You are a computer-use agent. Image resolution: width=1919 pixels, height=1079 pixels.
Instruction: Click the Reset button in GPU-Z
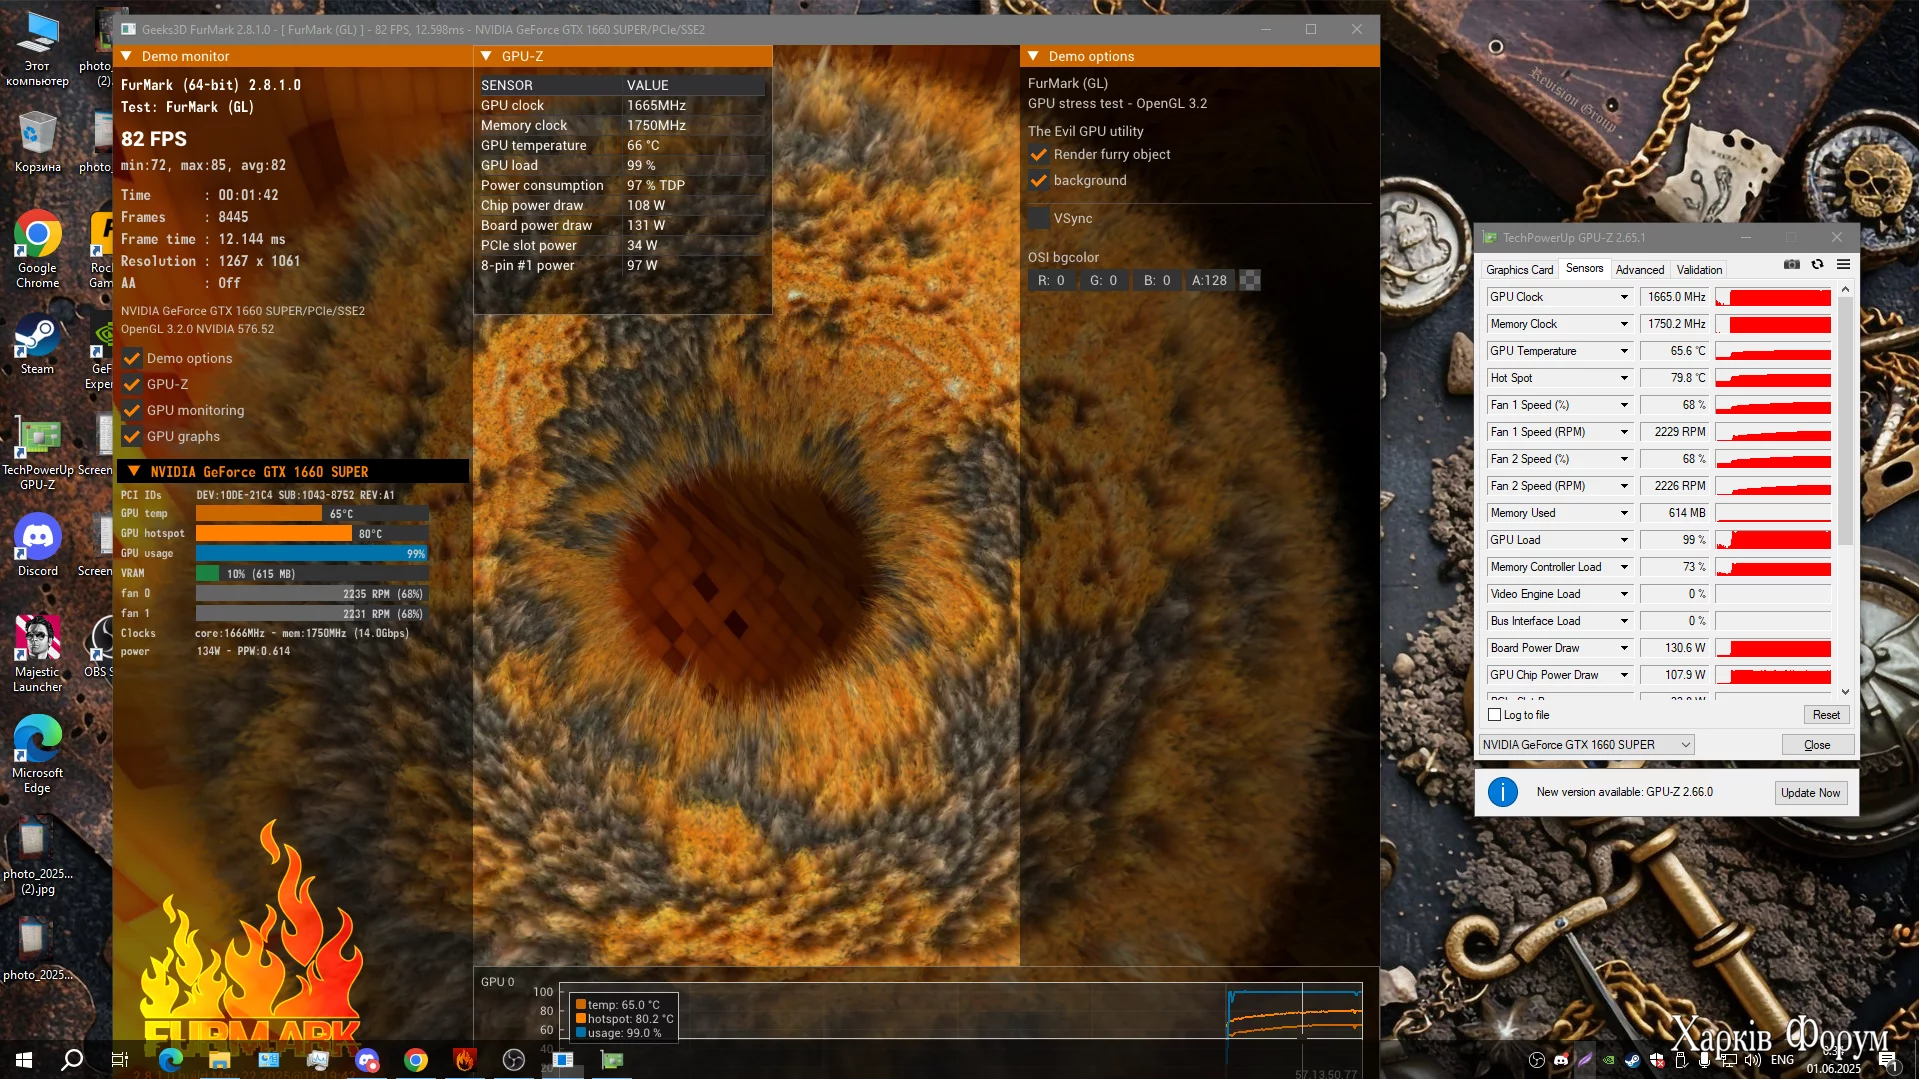pyautogui.click(x=1826, y=715)
